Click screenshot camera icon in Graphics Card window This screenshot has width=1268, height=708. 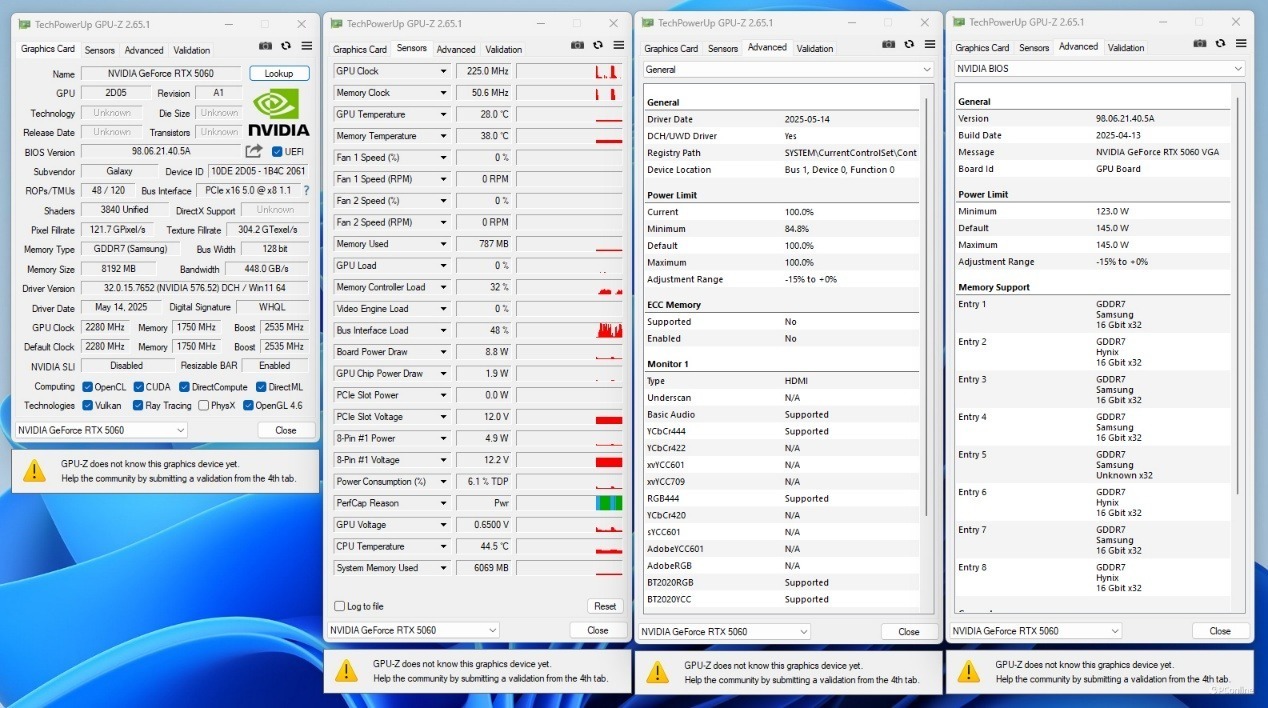point(265,46)
